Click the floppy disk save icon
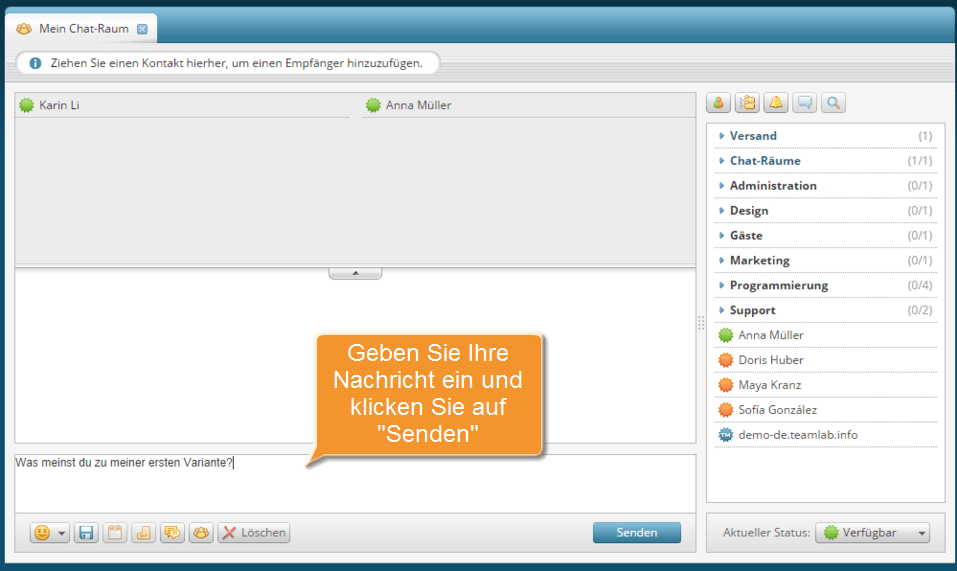This screenshot has width=957, height=571. point(86,533)
